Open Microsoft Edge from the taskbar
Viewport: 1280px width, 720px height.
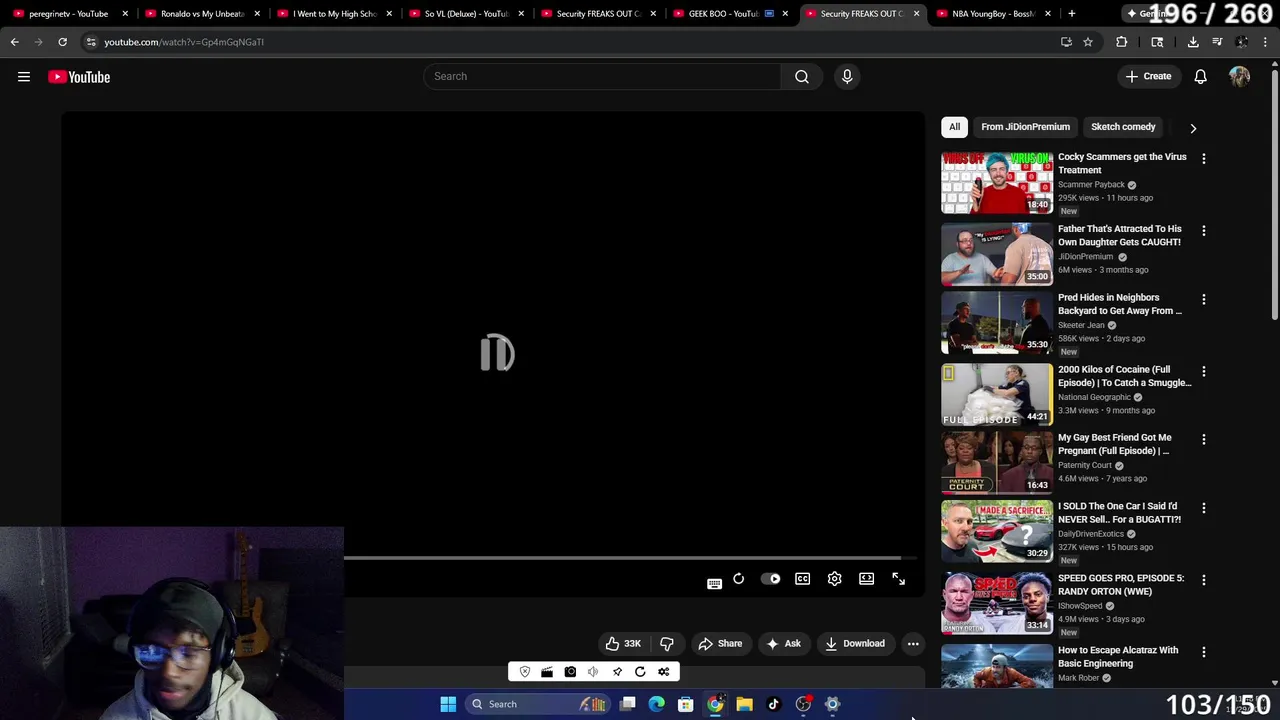656,704
